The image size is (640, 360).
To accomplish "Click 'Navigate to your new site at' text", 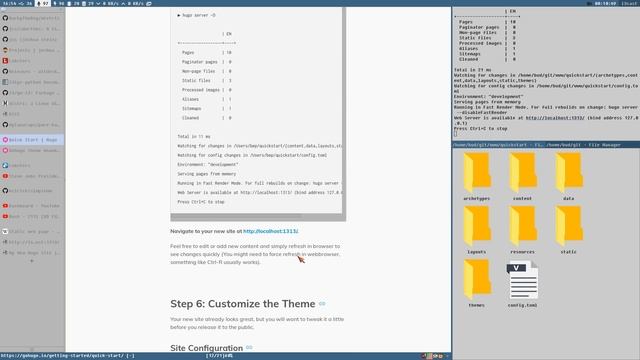I will (x=206, y=231).
